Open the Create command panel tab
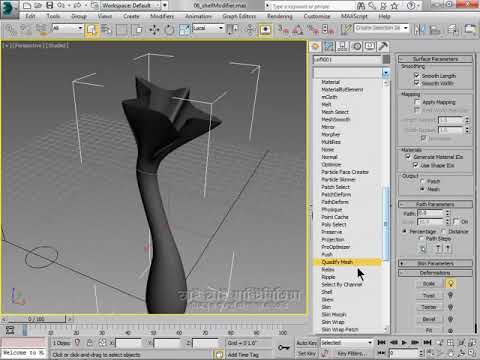Viewport: 480px width, 360px height. click(x=315, y=46)
